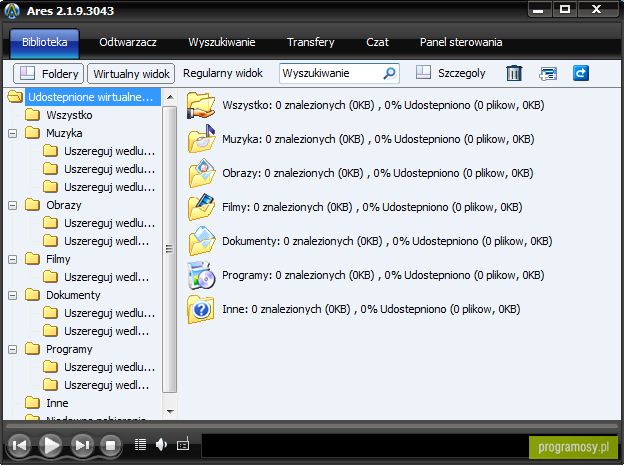Open the Czat tab
Viewport: 624px width, 465px height.
click(x=377, y=42)
